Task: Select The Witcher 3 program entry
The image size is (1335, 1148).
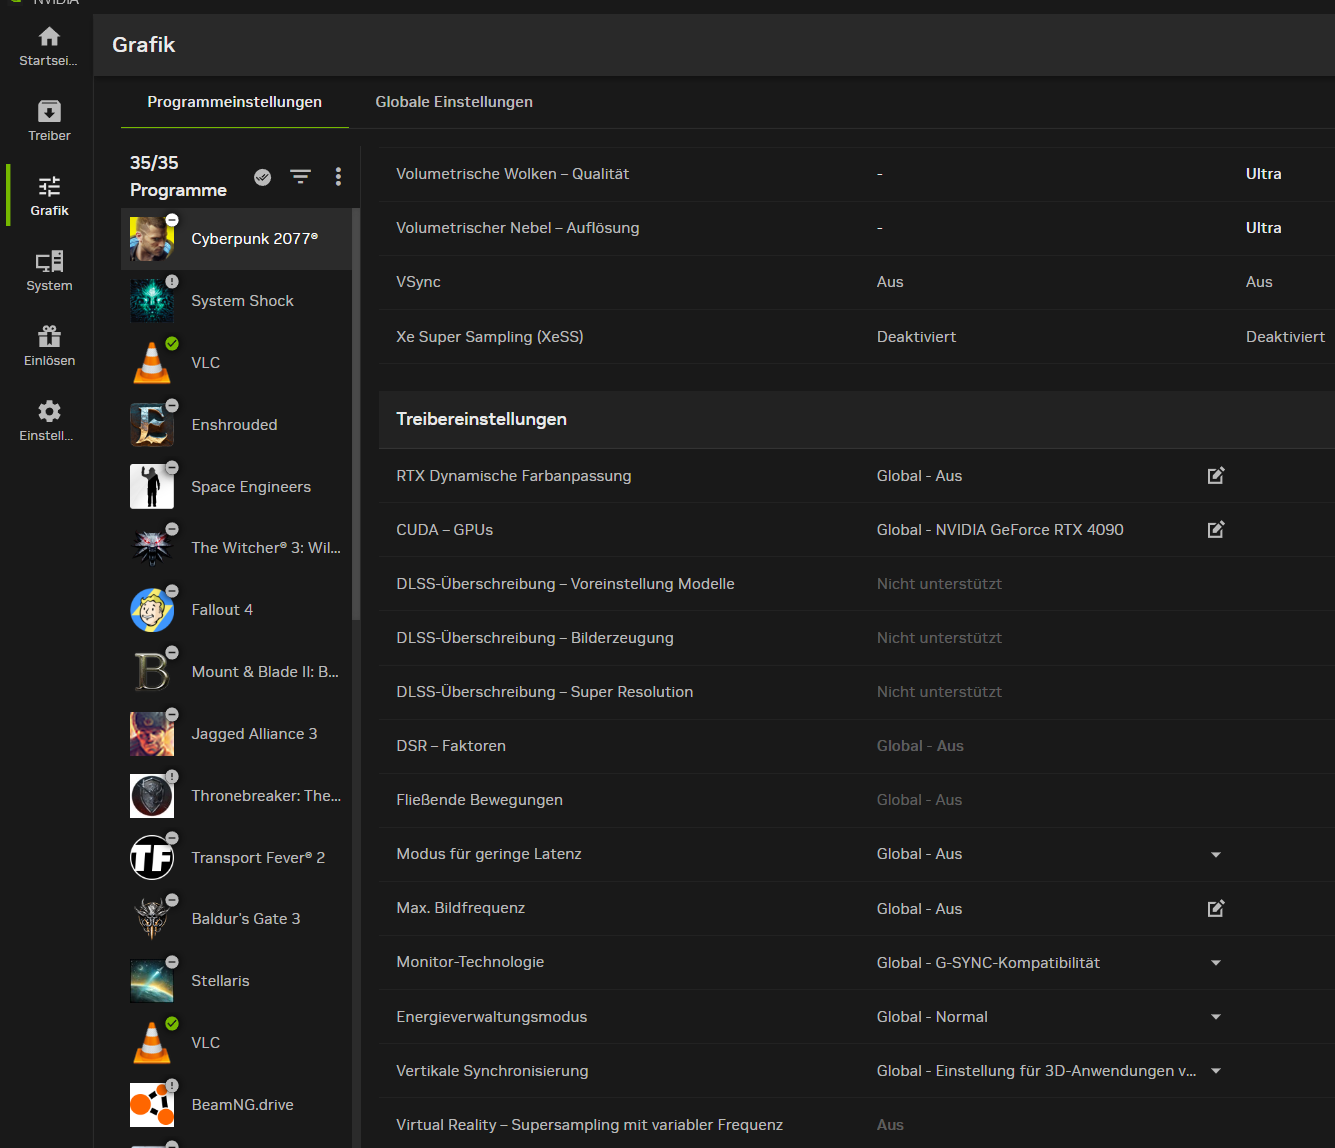Action: [x=236, y=548]
